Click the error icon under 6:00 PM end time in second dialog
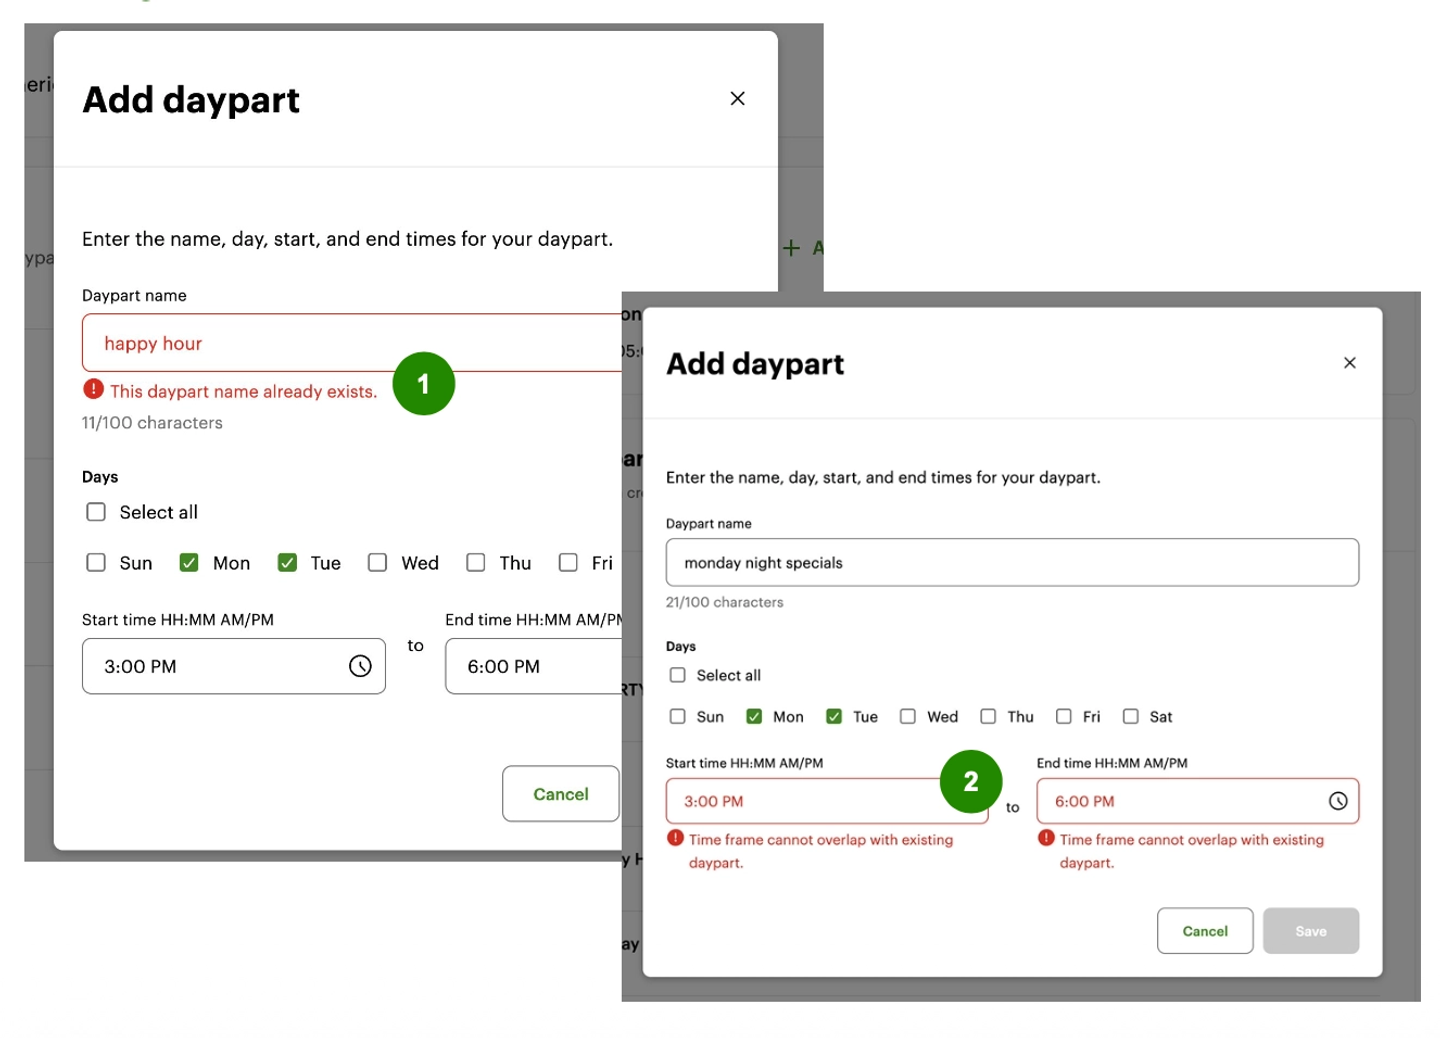 pyautogui.click(x=1046, y=839)
